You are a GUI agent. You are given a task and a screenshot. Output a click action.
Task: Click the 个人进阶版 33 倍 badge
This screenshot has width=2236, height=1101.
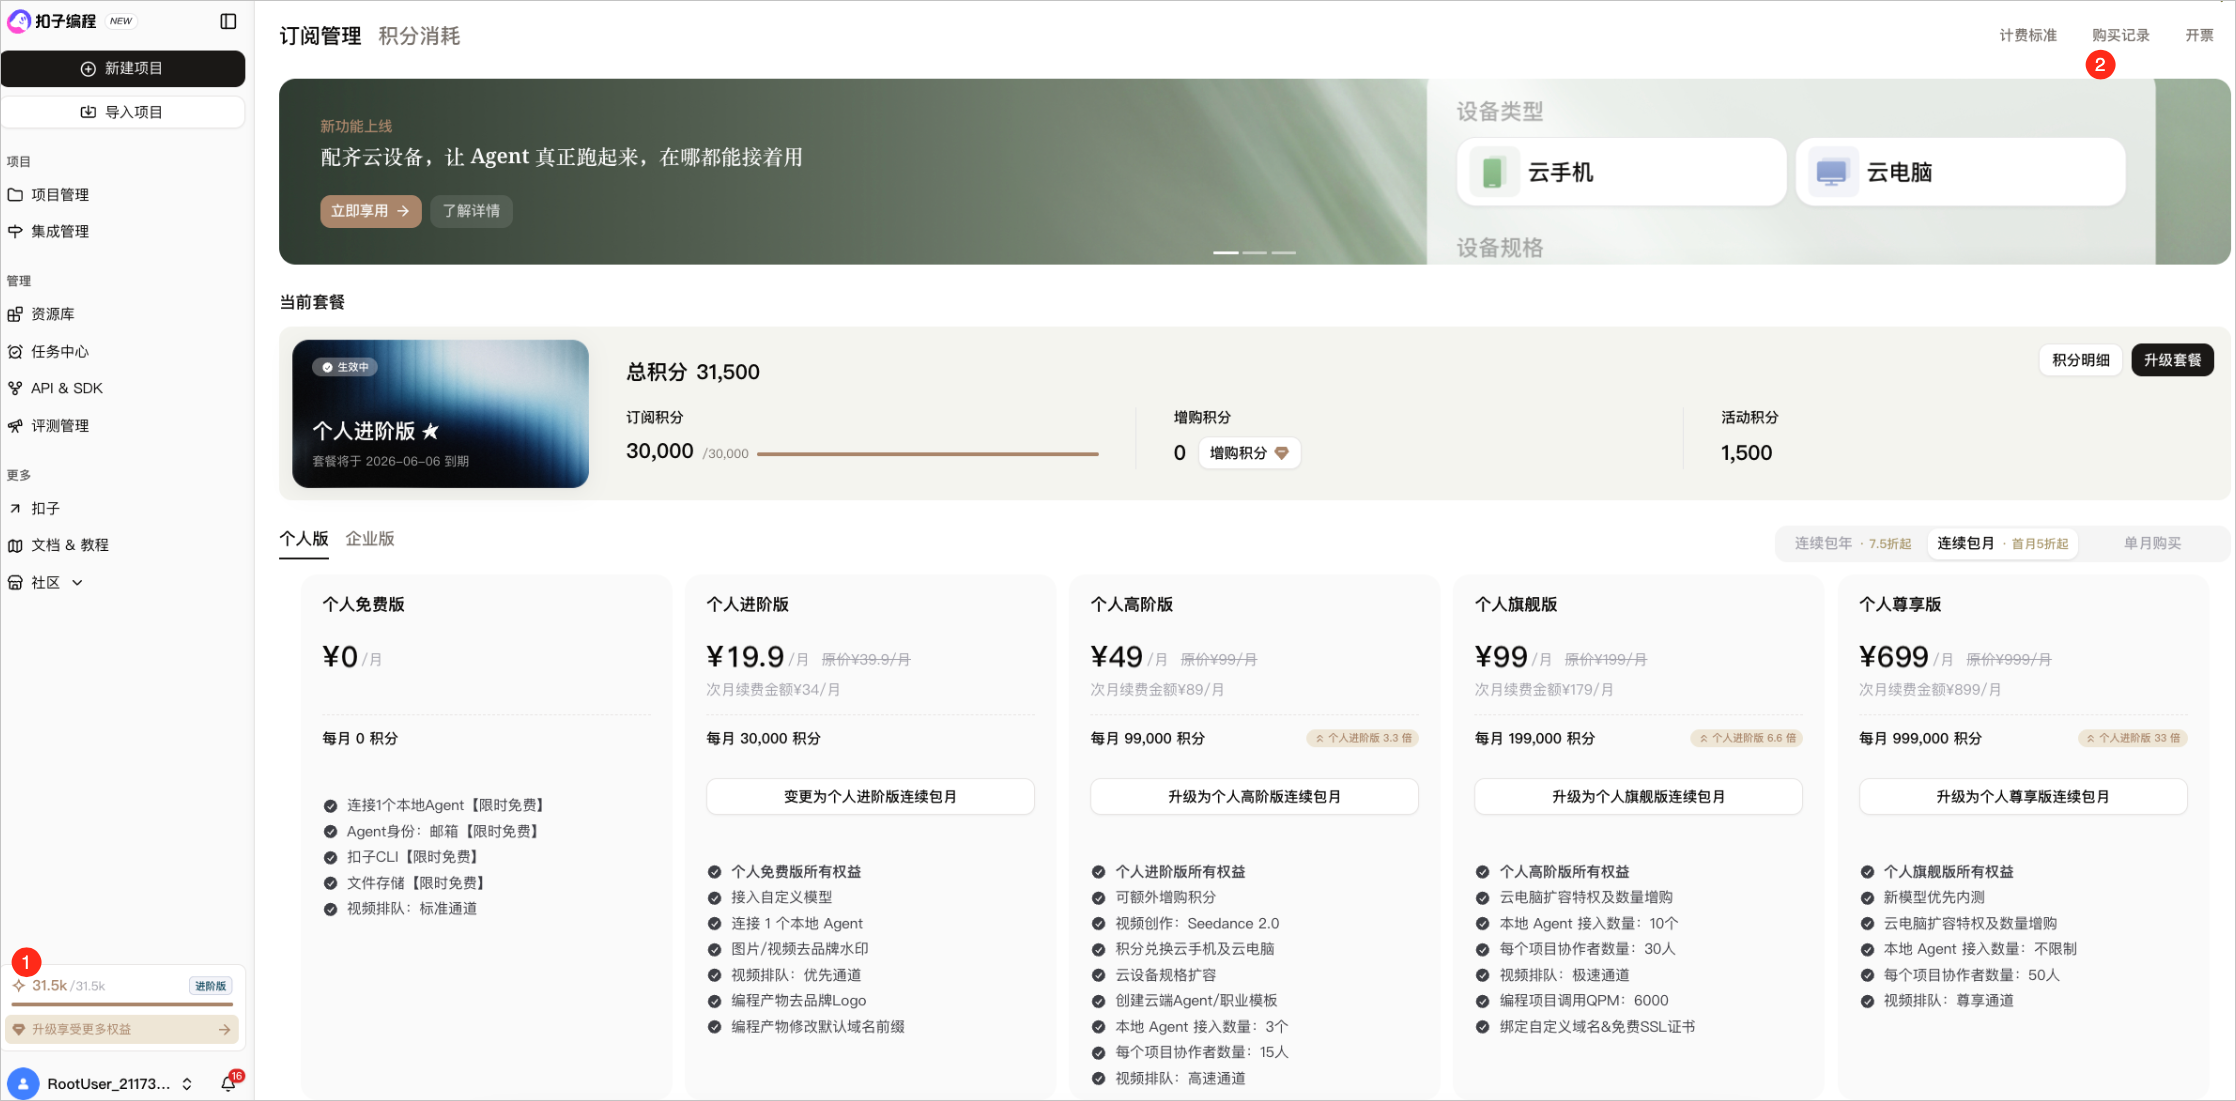click(x=2133, y=738)
